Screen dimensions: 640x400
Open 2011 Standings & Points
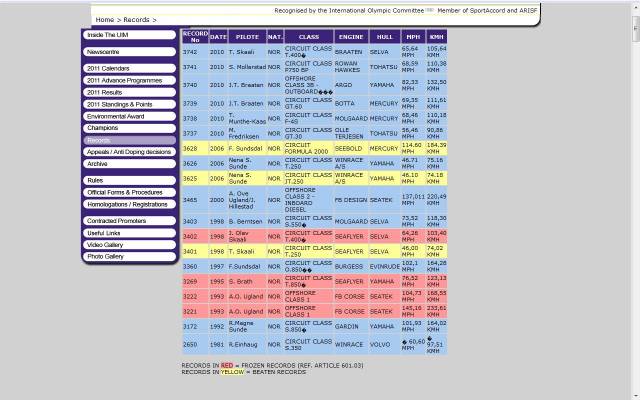129,104
